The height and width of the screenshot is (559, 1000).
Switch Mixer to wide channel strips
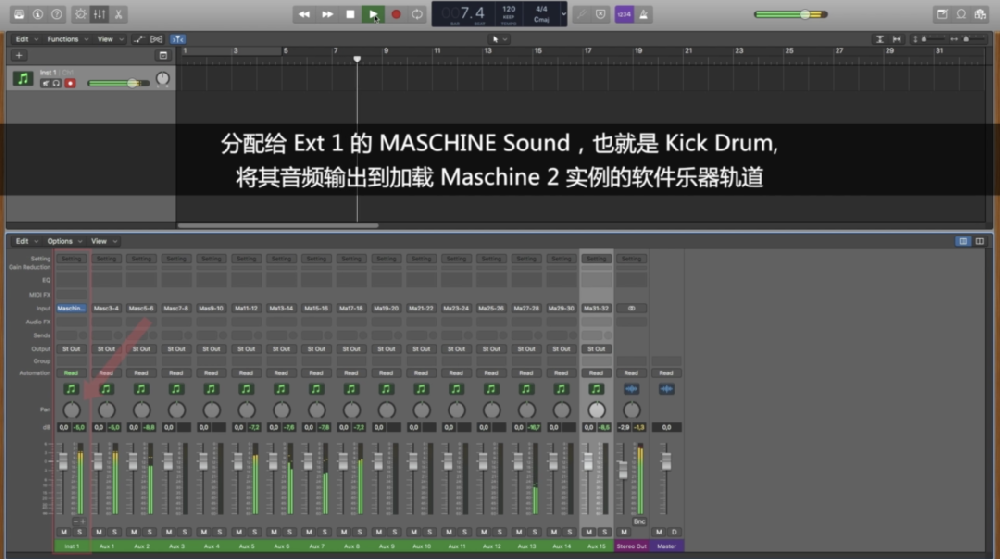pos(980,242)
